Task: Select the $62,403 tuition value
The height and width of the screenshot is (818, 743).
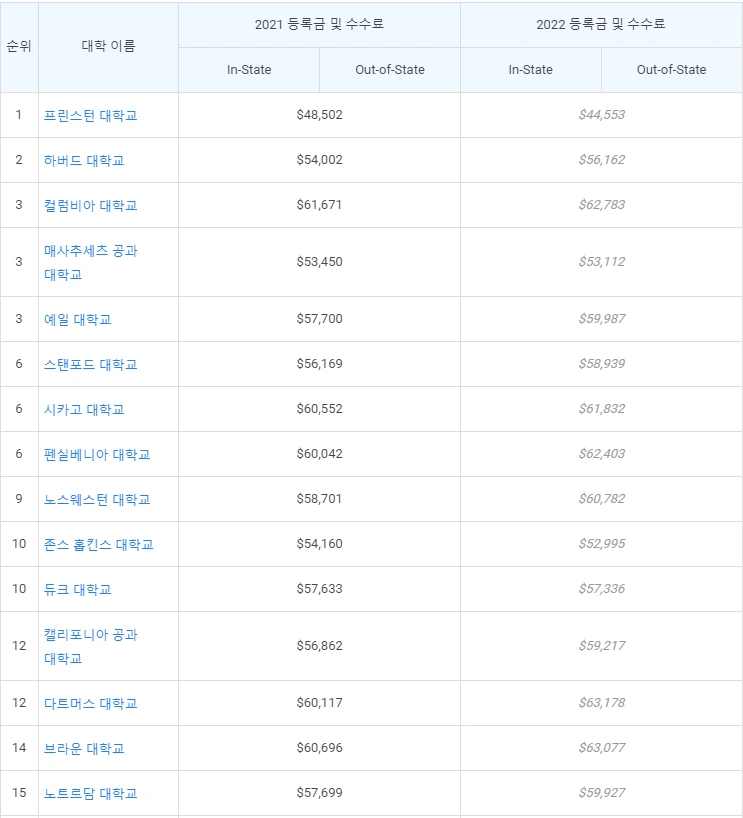Action: point(602,453)
